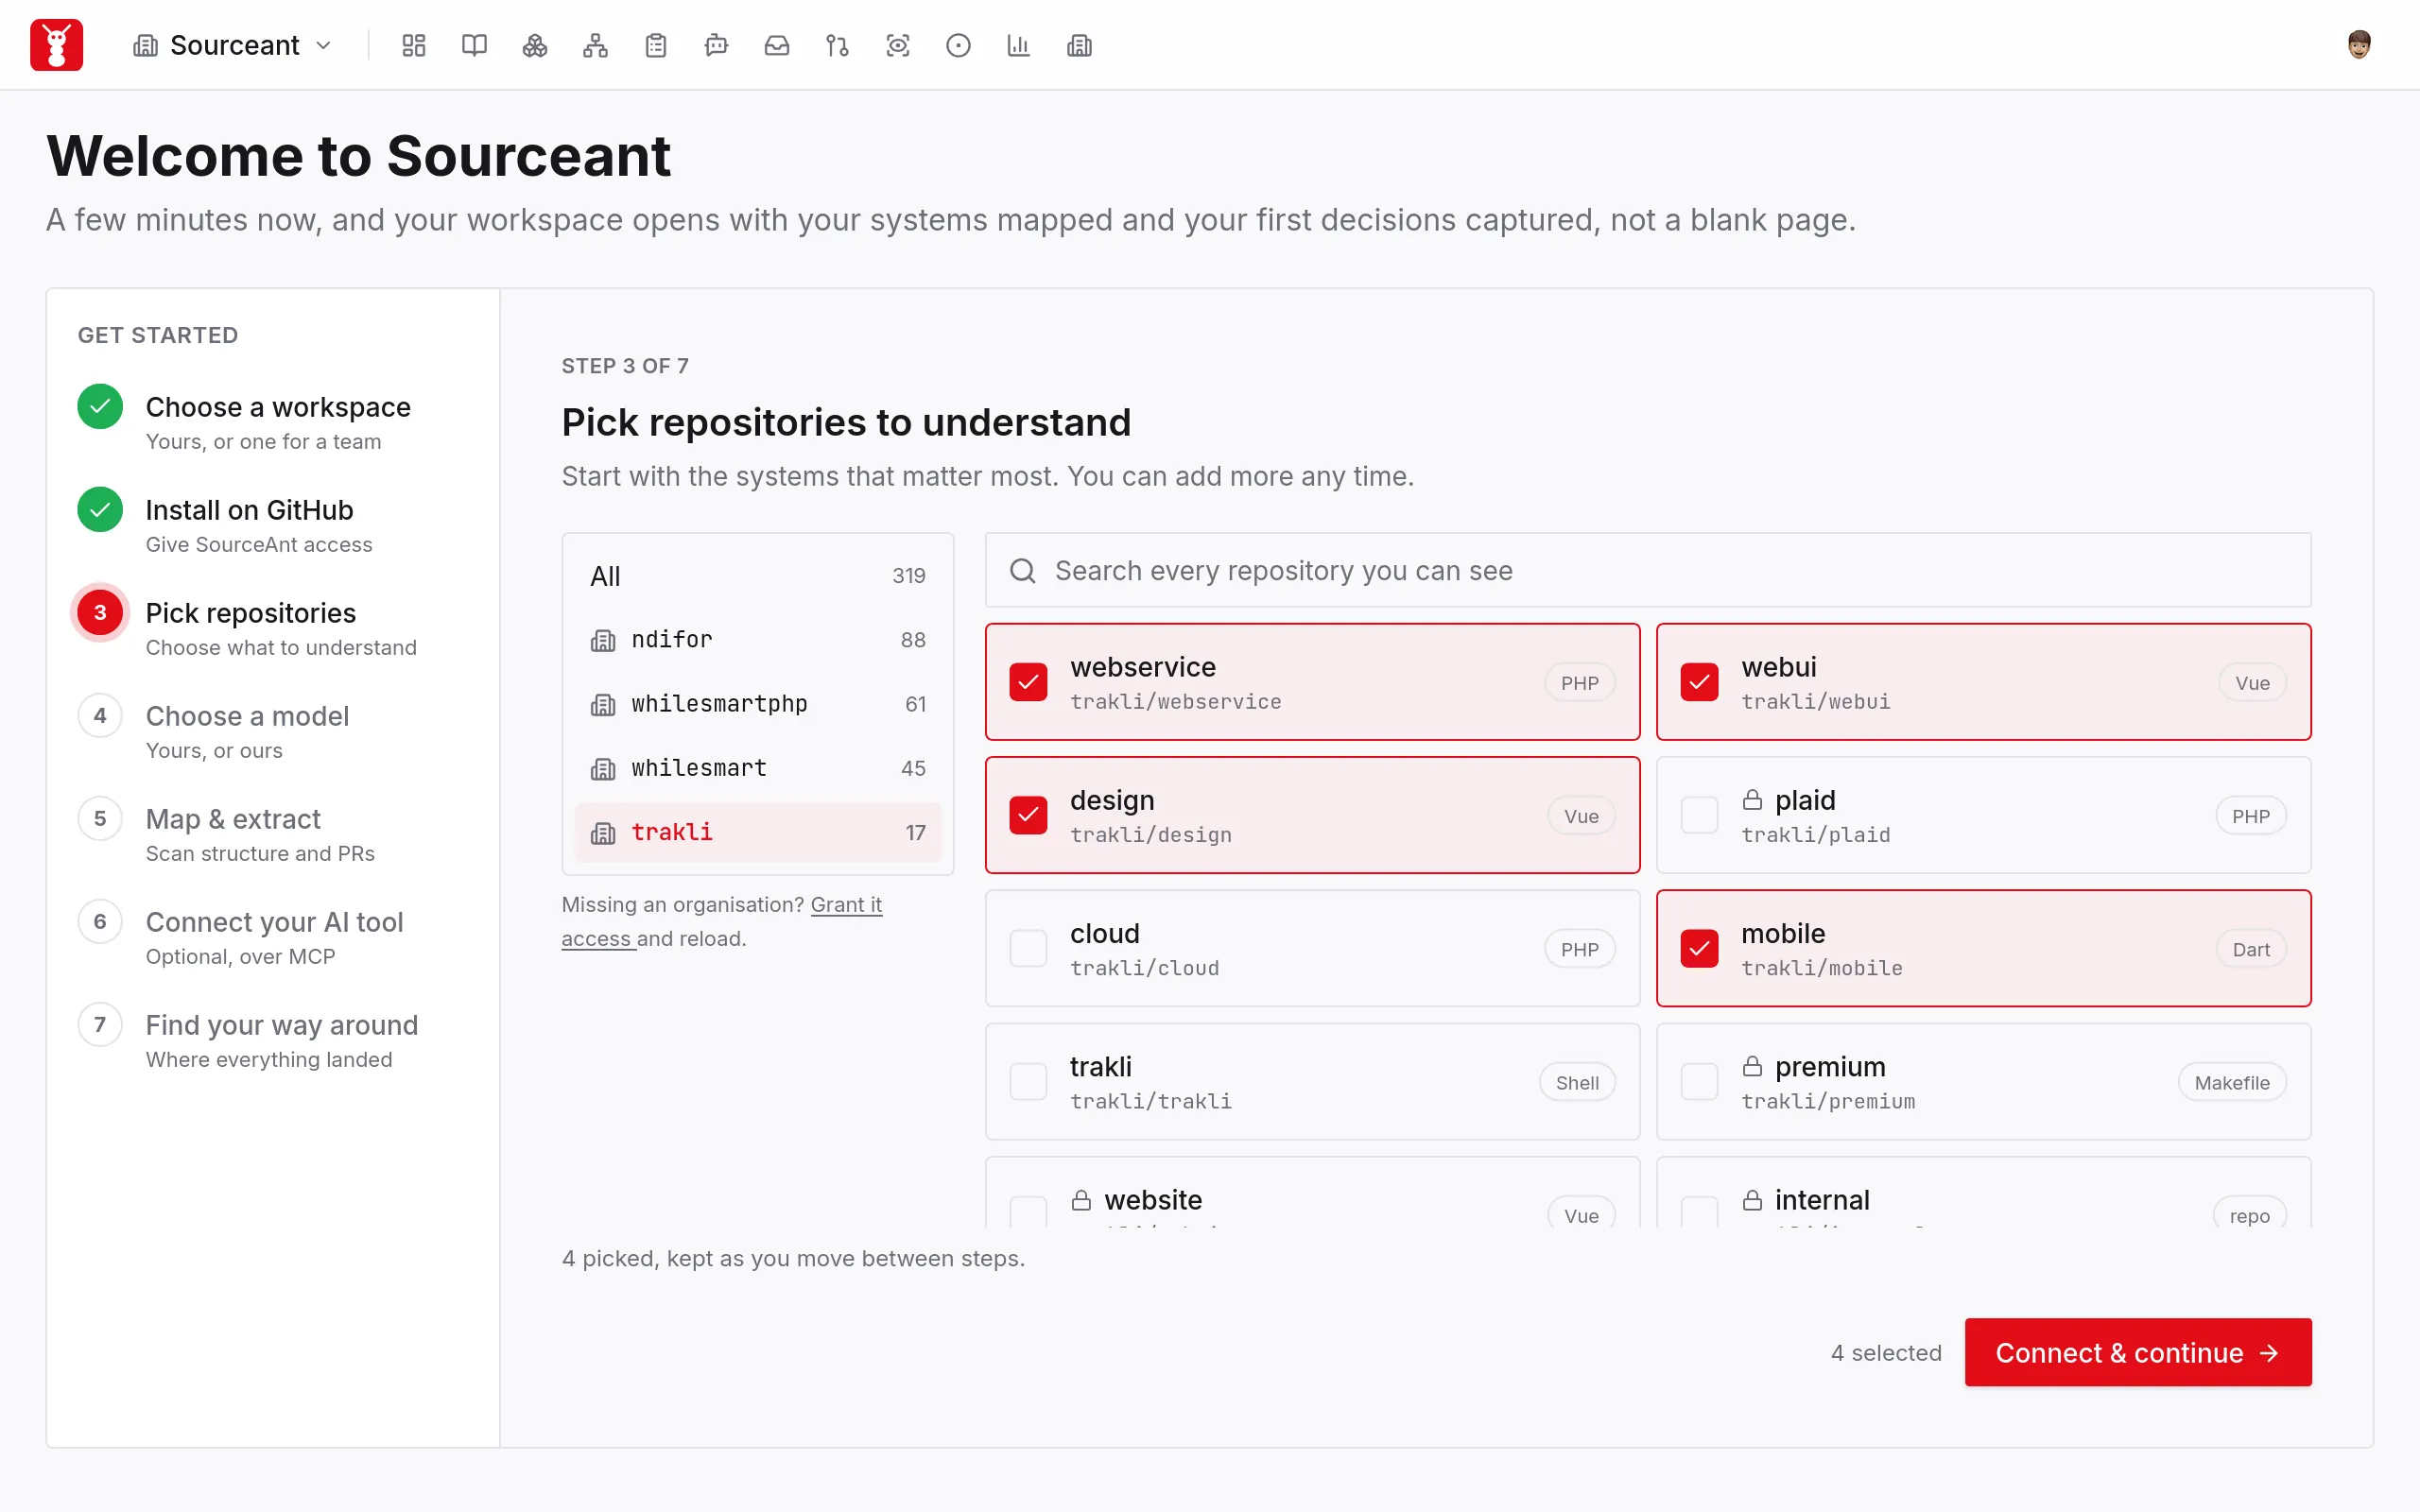This screenshot has width=2420, height=1512.
Task: Click the green check beside Install on GitHub
Action: 100,509
